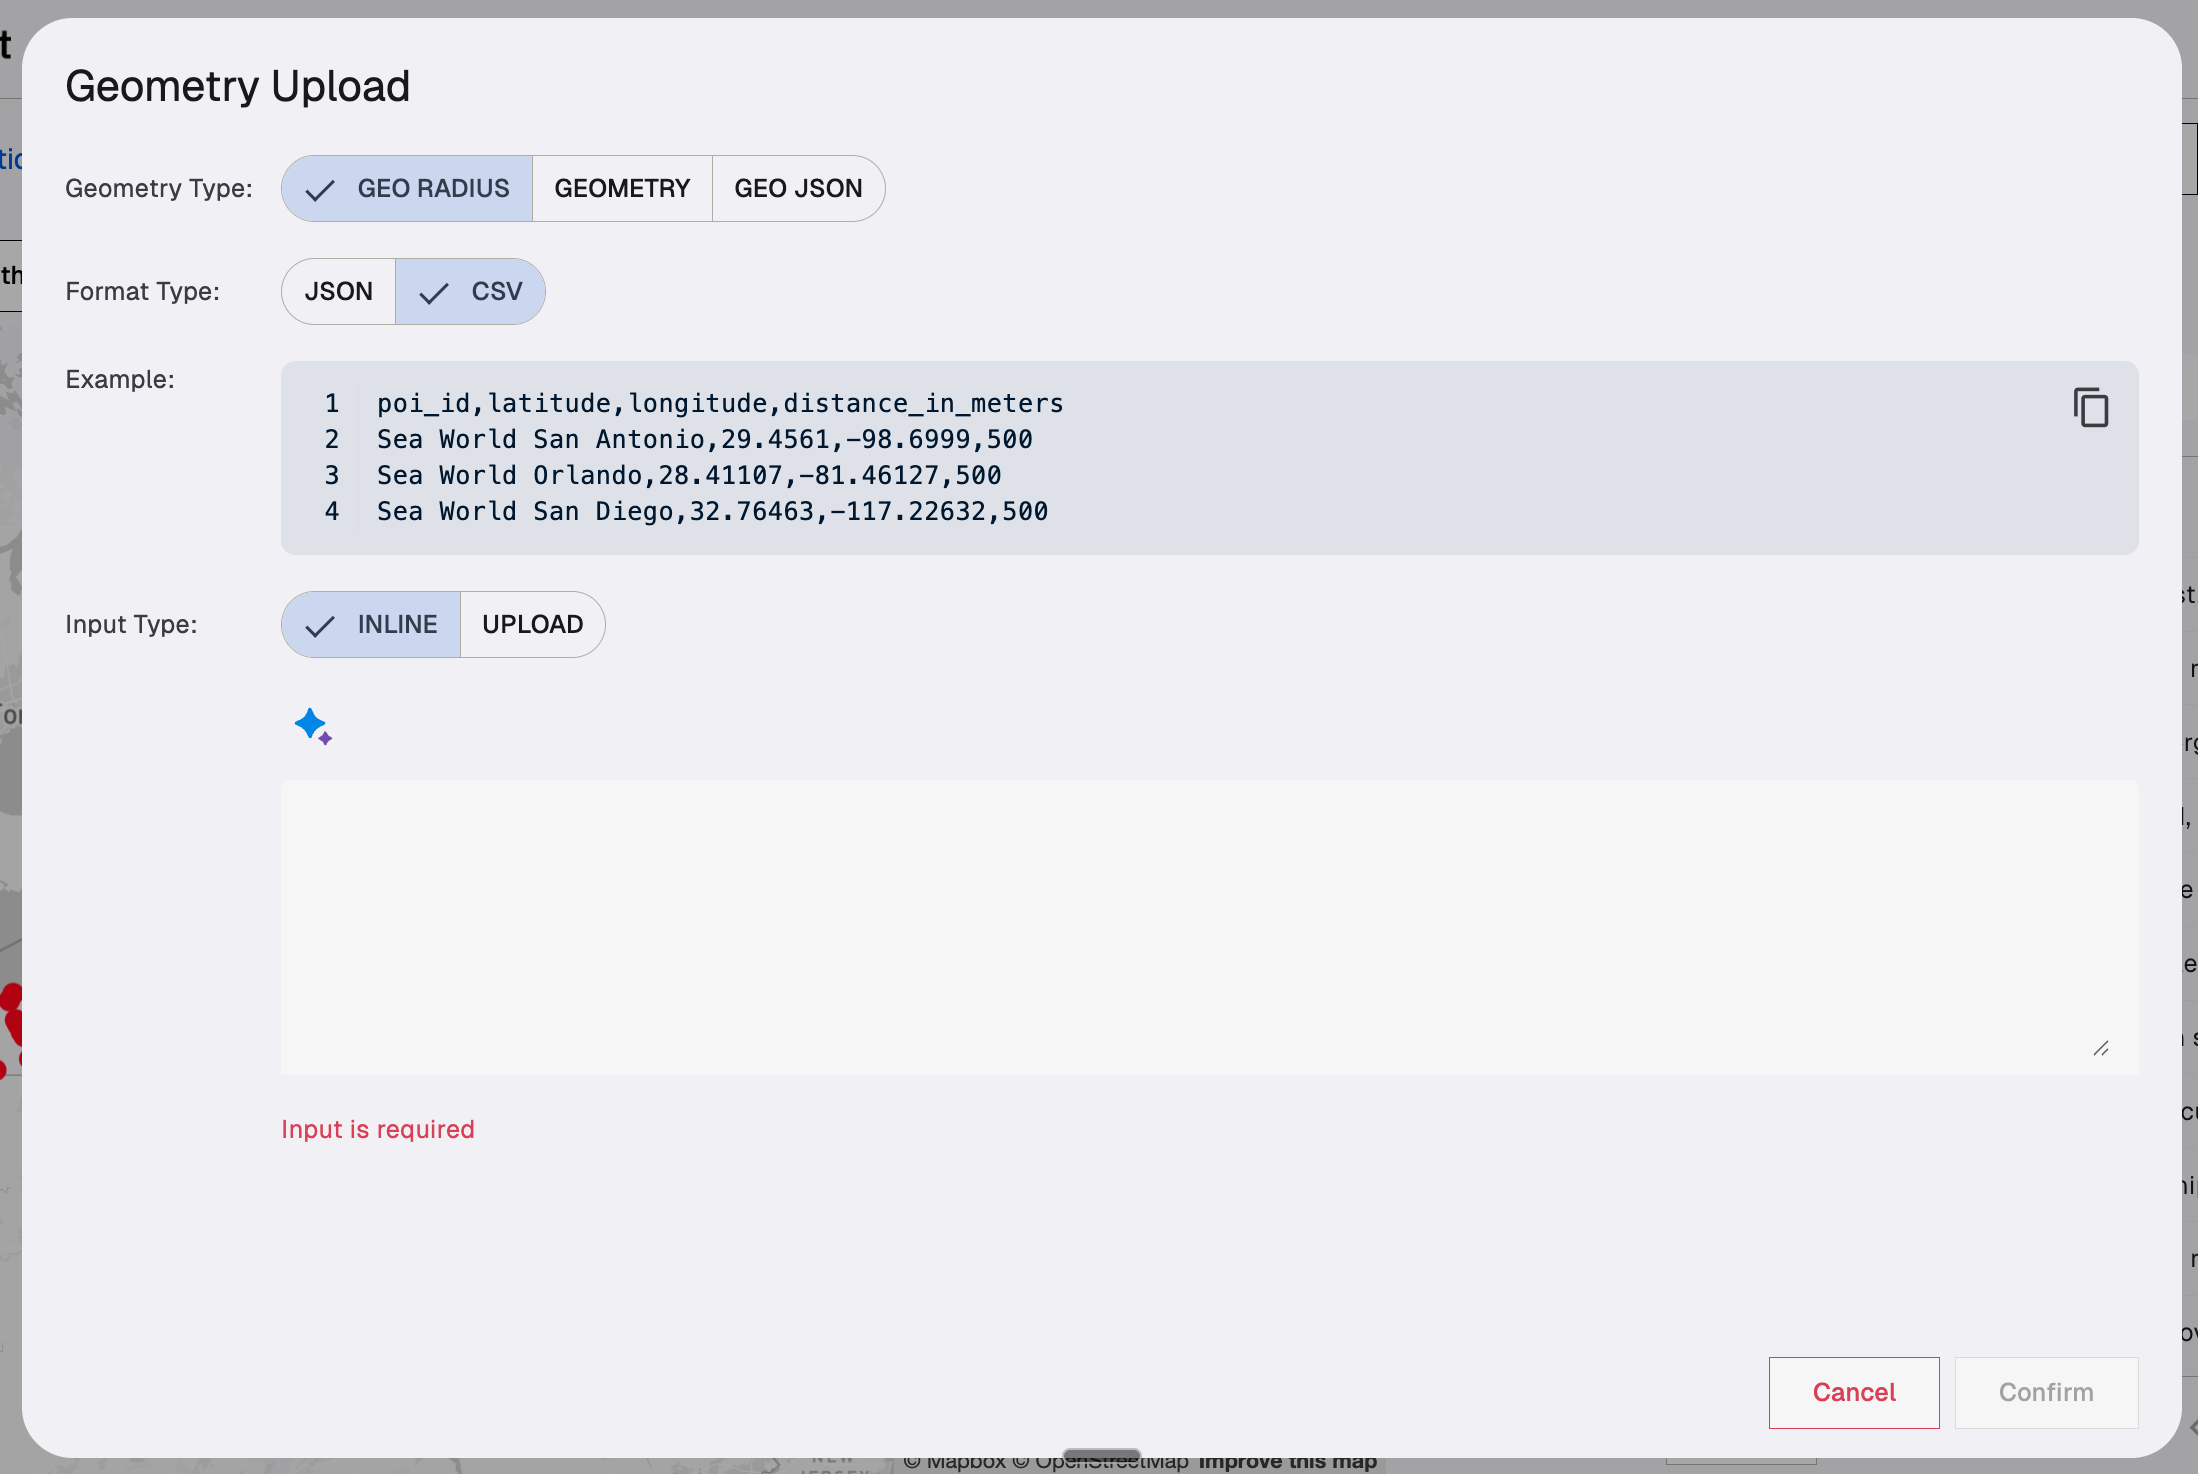2198x1474 pixels.
Task: Open the Improve this map link
Action: coord(1288,1463)
